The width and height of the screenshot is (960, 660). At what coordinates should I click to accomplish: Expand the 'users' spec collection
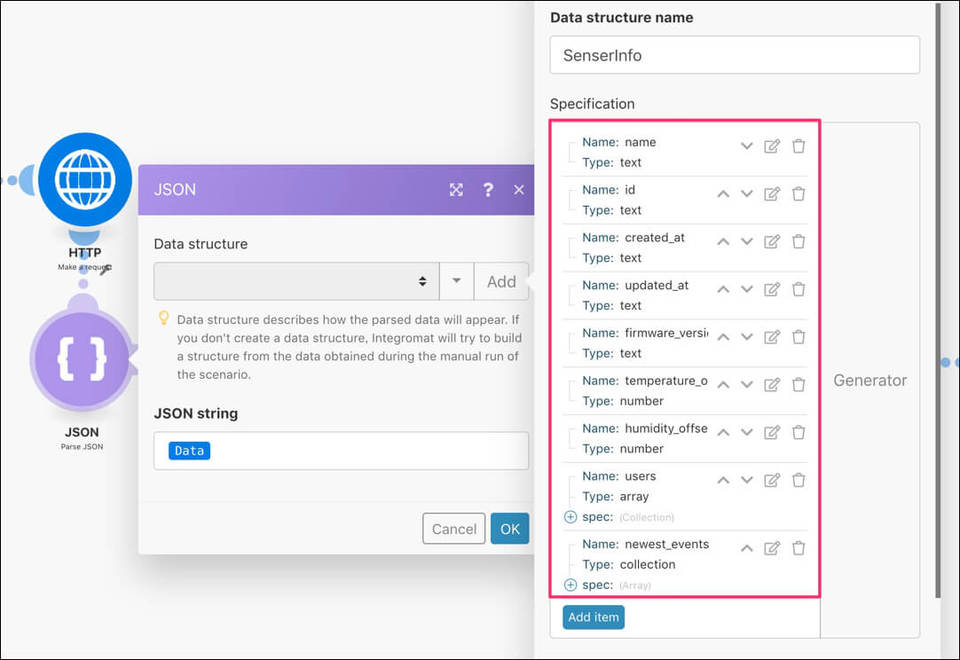(x=571, y=517)
